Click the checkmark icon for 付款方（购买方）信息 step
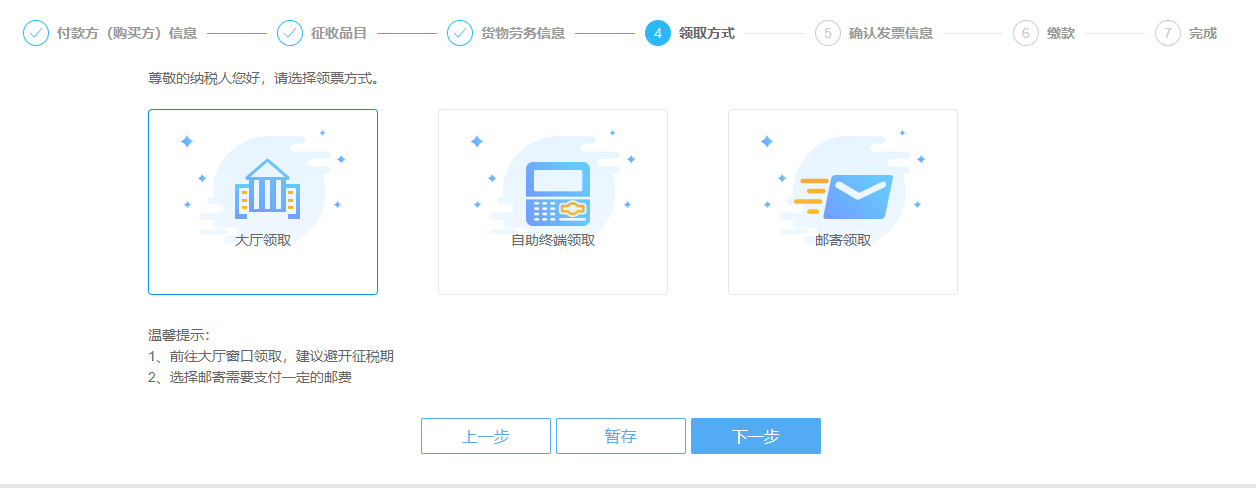 (36, 33)
